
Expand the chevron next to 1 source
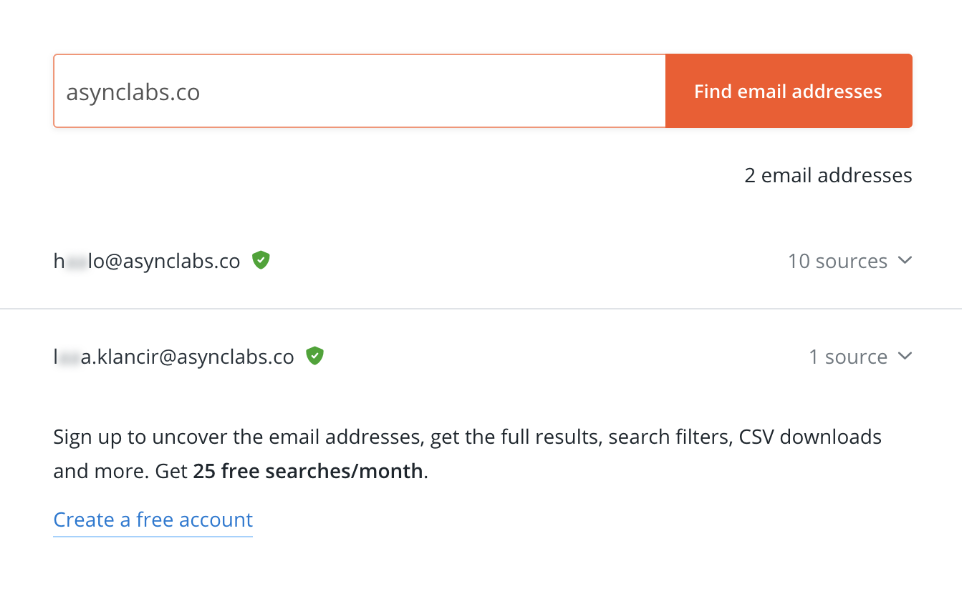905,356
